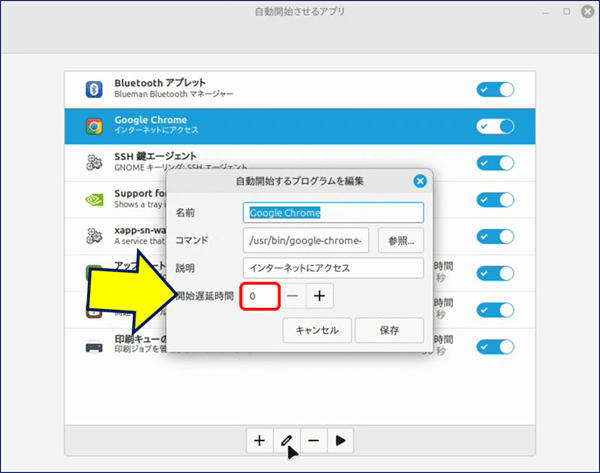Click the 開始遅延時間 value field
The width and height of the screenshot is (600, 473).
point(260,296)
